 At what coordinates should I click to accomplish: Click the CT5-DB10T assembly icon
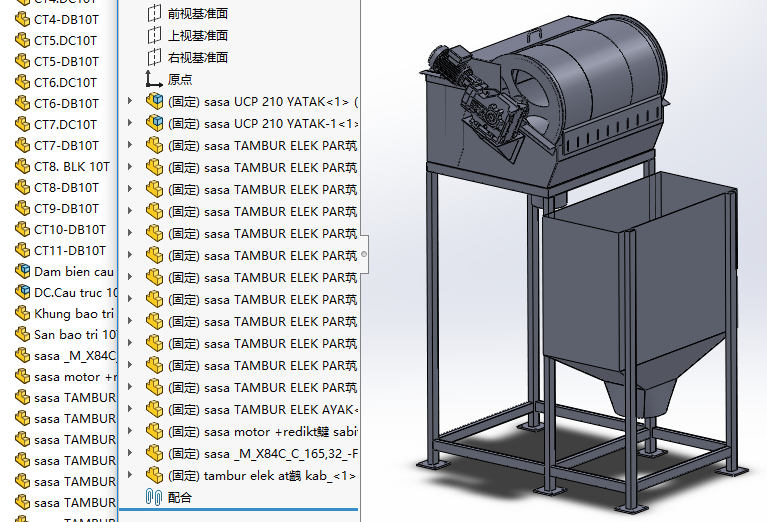click(22, 61)
